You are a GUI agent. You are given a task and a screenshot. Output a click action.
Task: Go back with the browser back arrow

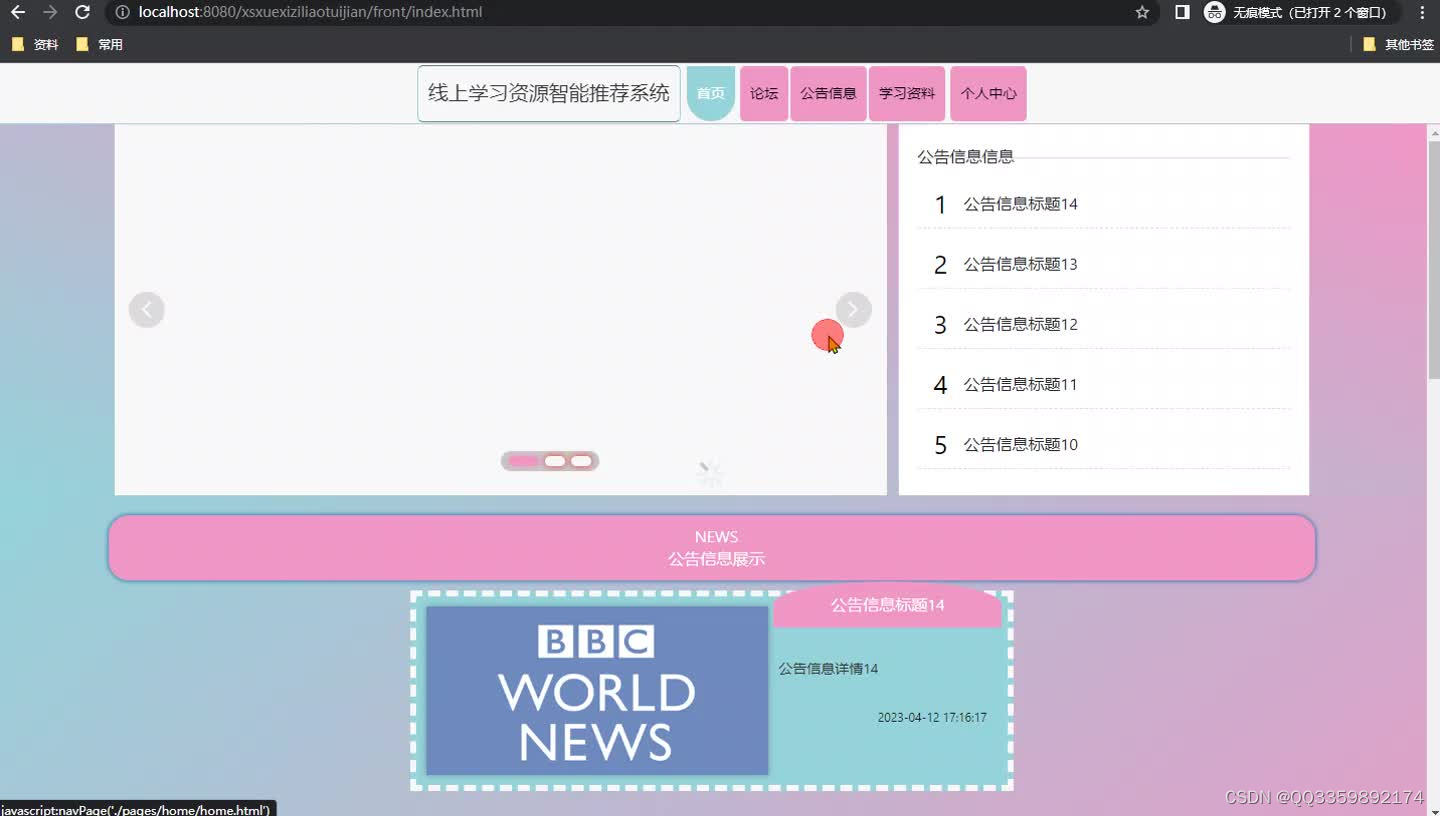[18, 12]
